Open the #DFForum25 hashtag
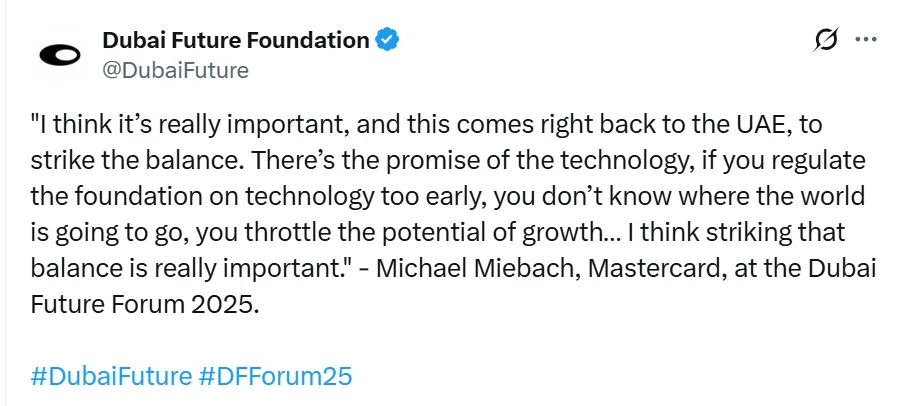Image resolution: width=904 pixels, height=406 pixels. point(276,376)
